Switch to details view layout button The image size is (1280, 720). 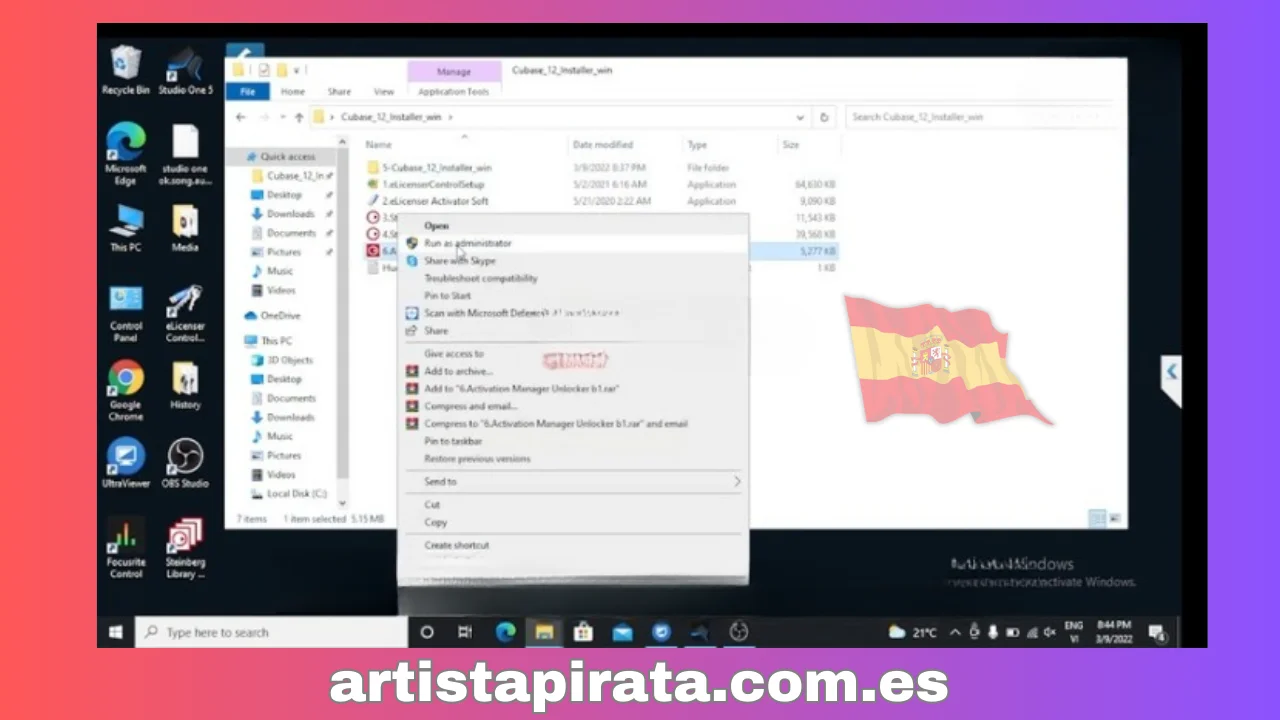coord(1097,518)
